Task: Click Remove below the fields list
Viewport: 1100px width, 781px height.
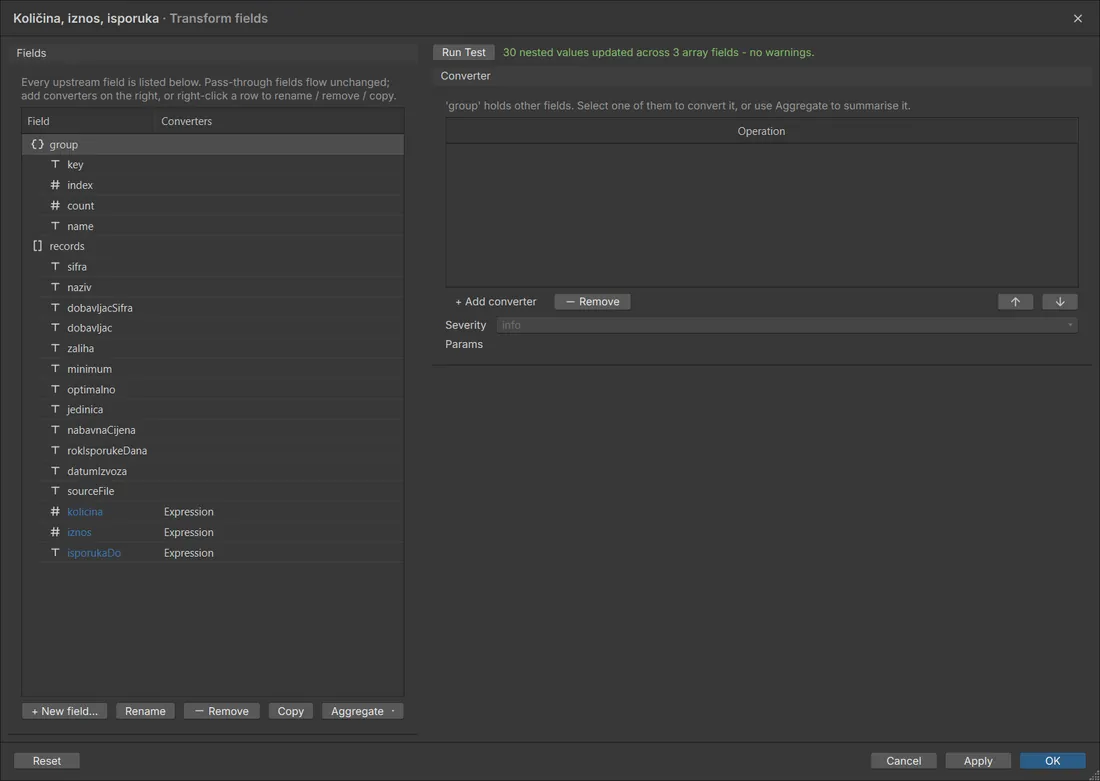Action: pos(222,711)
